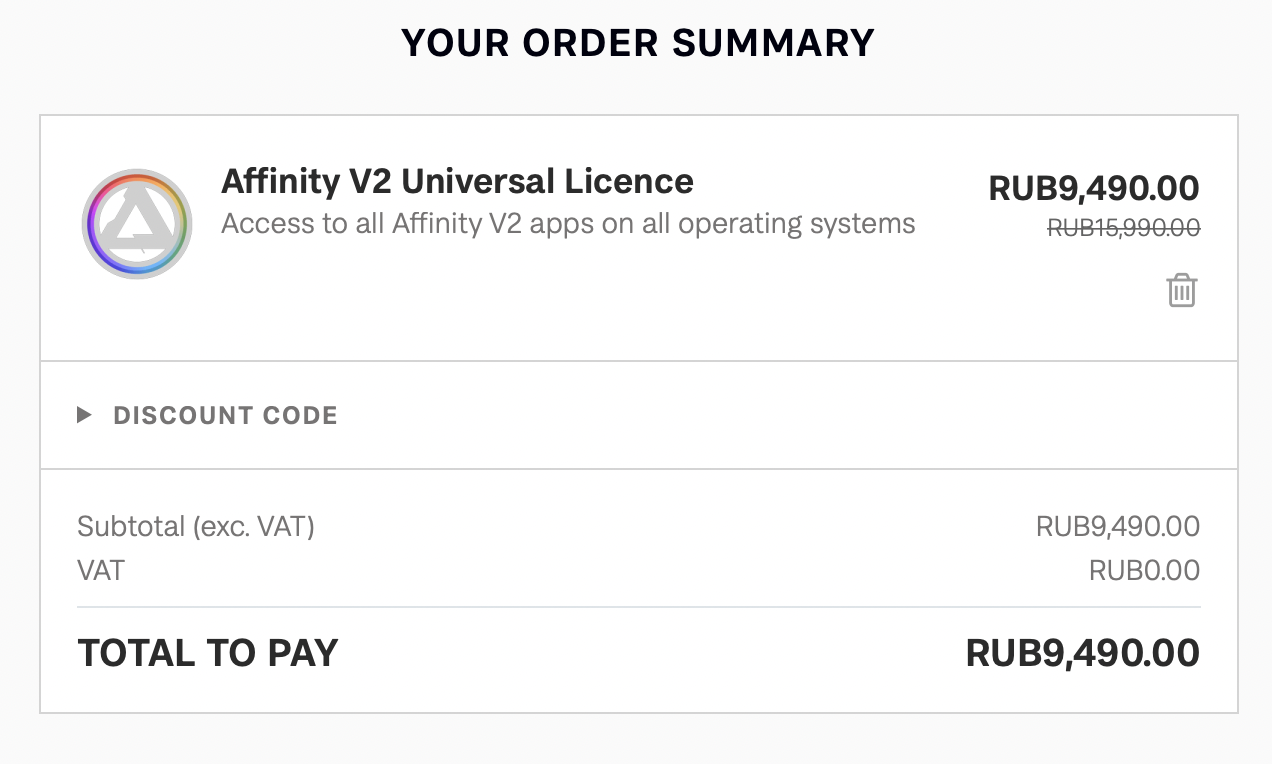Screen dimensions: 1272x764
Task: Click the border line directly below DISCOUNT CODE row
Action: coord(638,469)
